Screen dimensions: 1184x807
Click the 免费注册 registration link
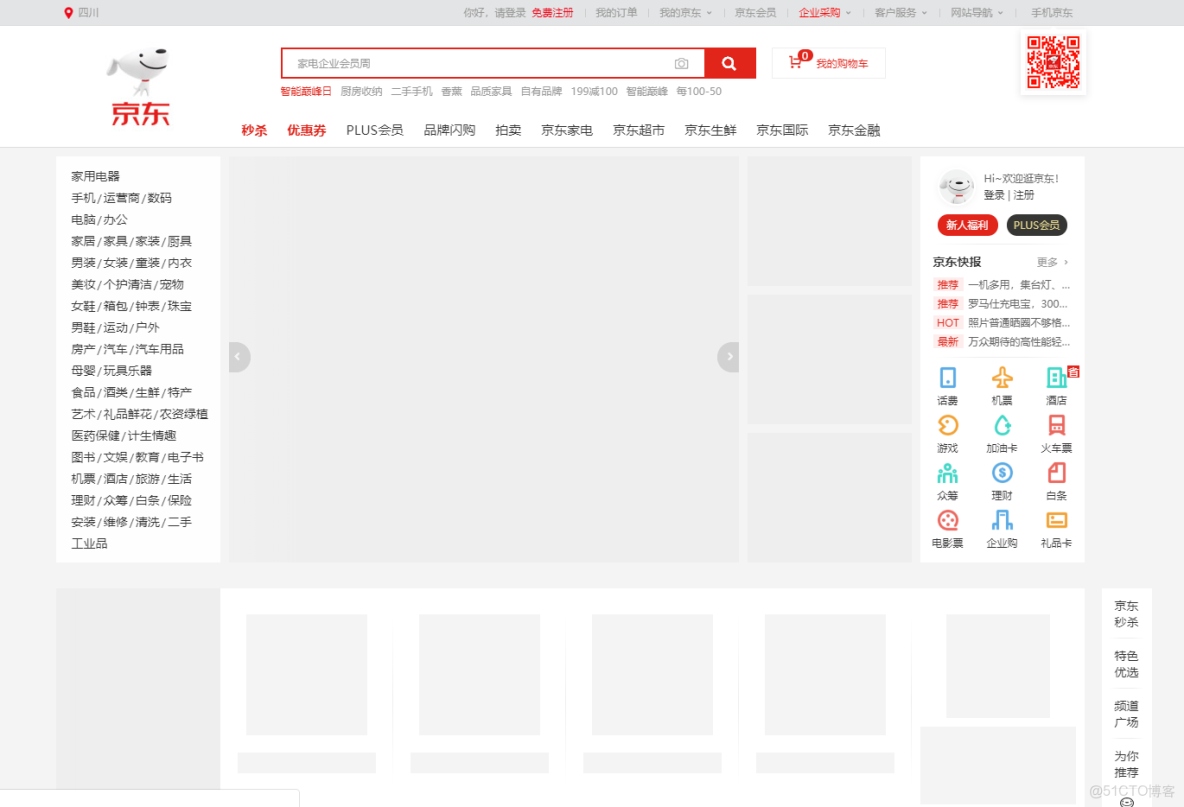pyautogui.click(x=553, y=12)
